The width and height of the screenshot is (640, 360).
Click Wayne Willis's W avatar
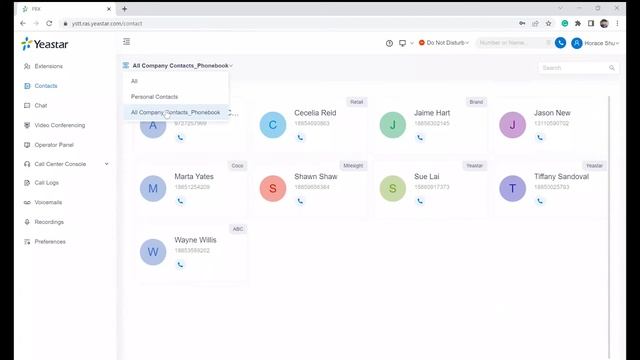(153, 252)
